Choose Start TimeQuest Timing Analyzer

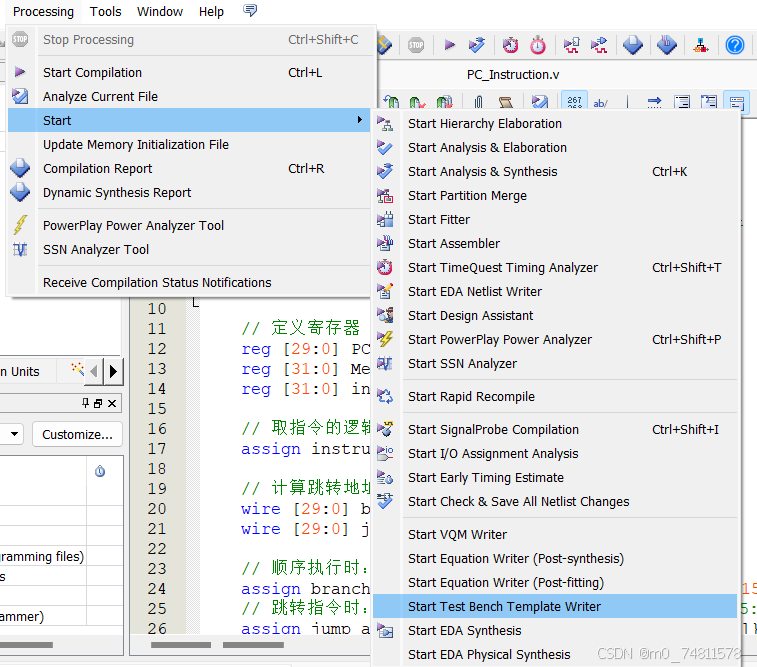tap(555, 267)
